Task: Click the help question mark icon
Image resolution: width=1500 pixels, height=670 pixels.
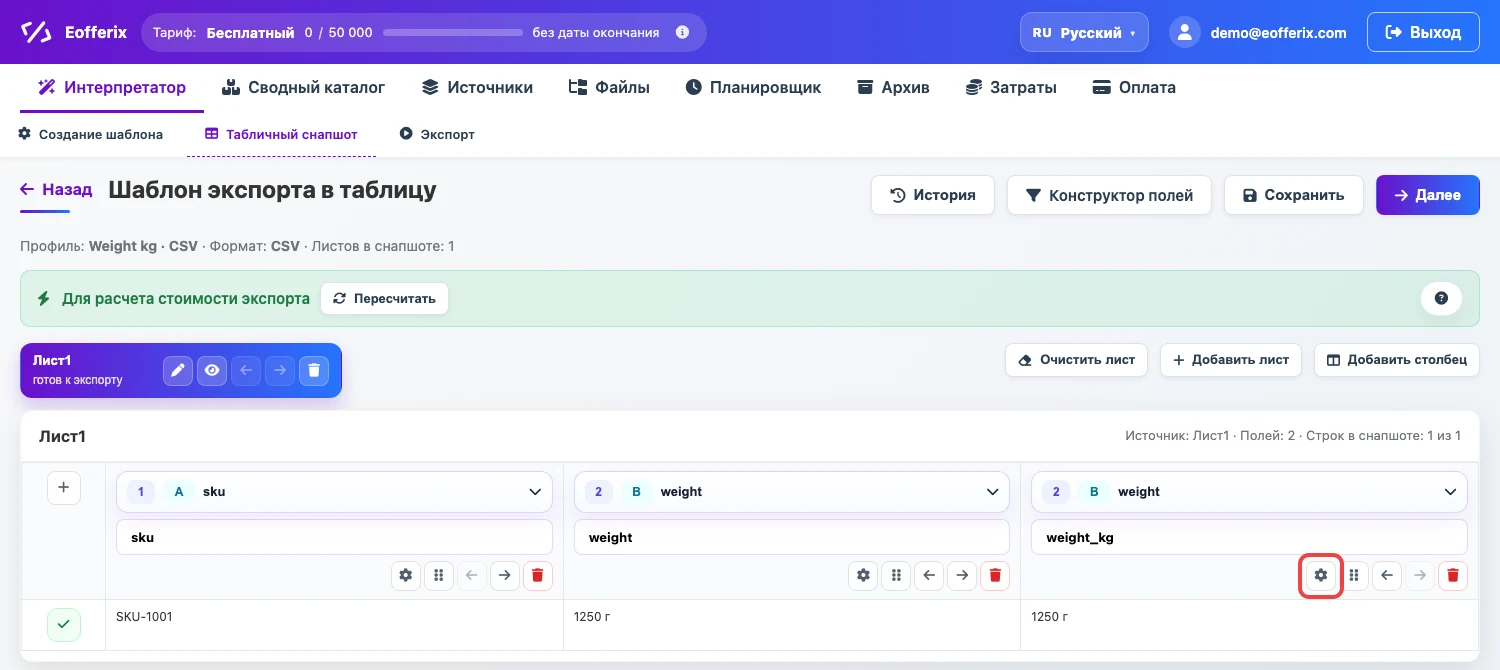Action: (1441, 298)
